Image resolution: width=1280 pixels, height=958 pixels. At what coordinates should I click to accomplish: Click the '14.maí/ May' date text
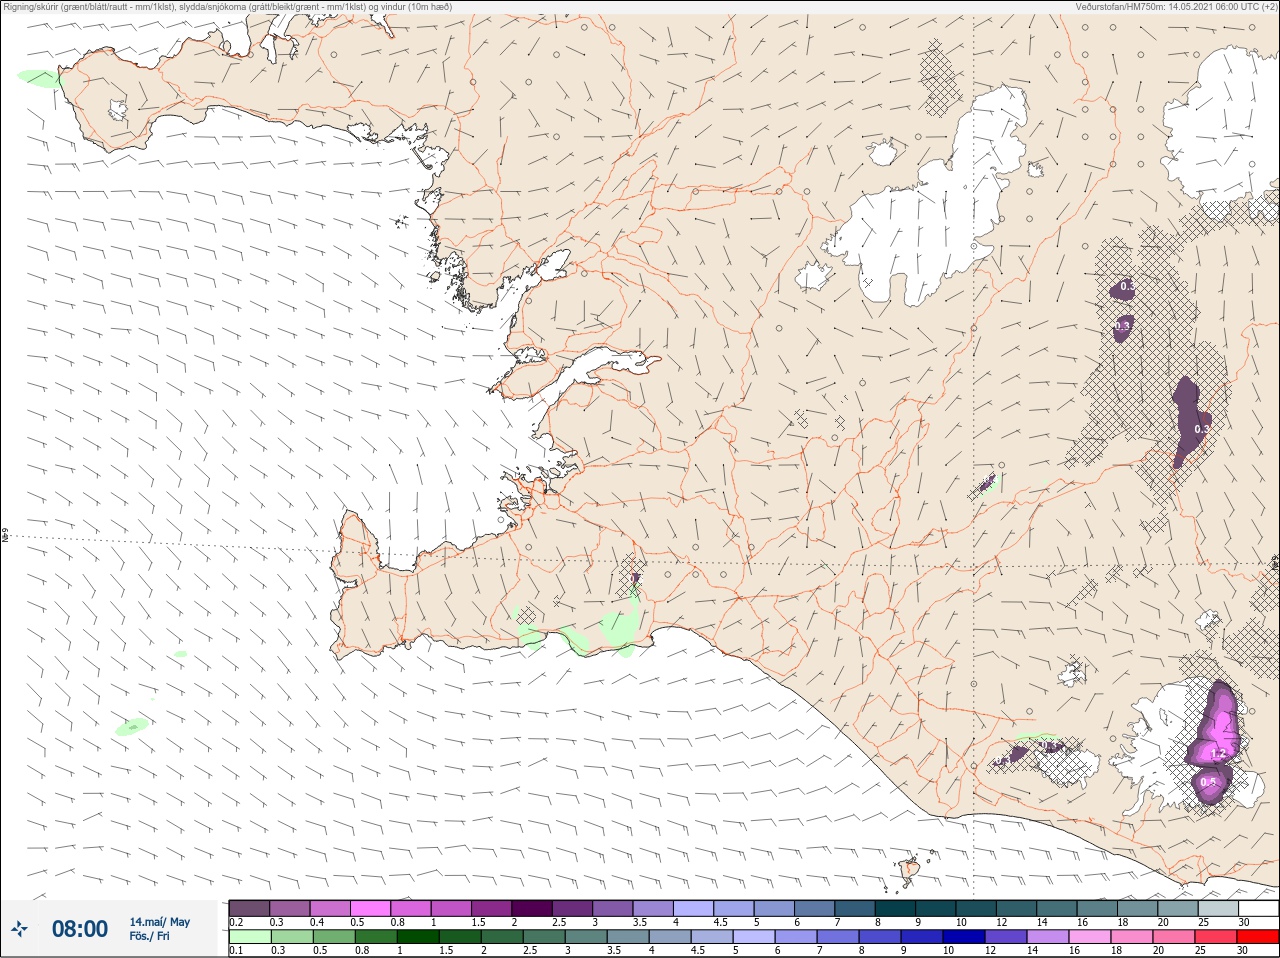pos(160,922)
